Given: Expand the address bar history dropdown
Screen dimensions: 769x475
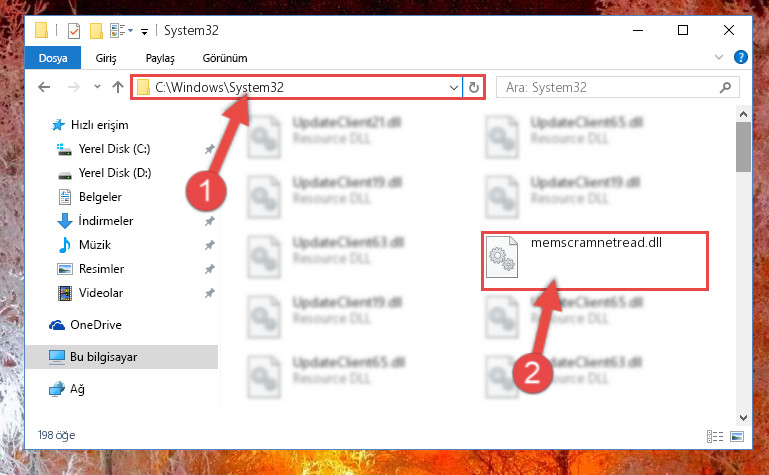Looking at the screenshot, I should click(454, 88).
